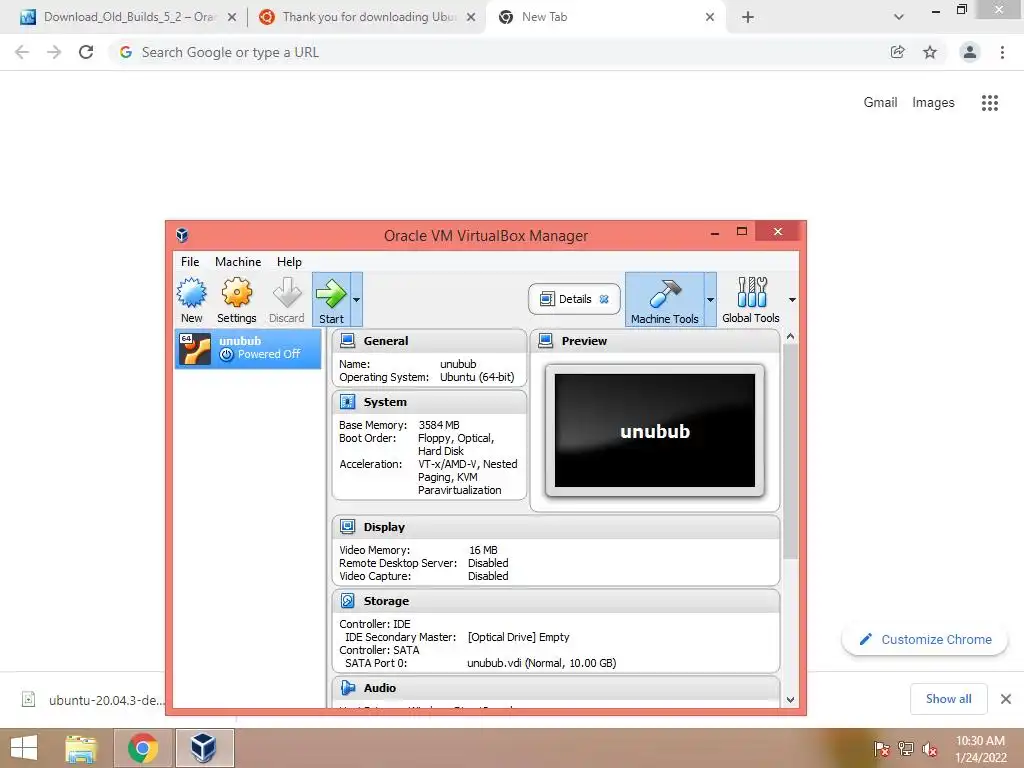Close the Ubuntu download tab

point(471,17)
